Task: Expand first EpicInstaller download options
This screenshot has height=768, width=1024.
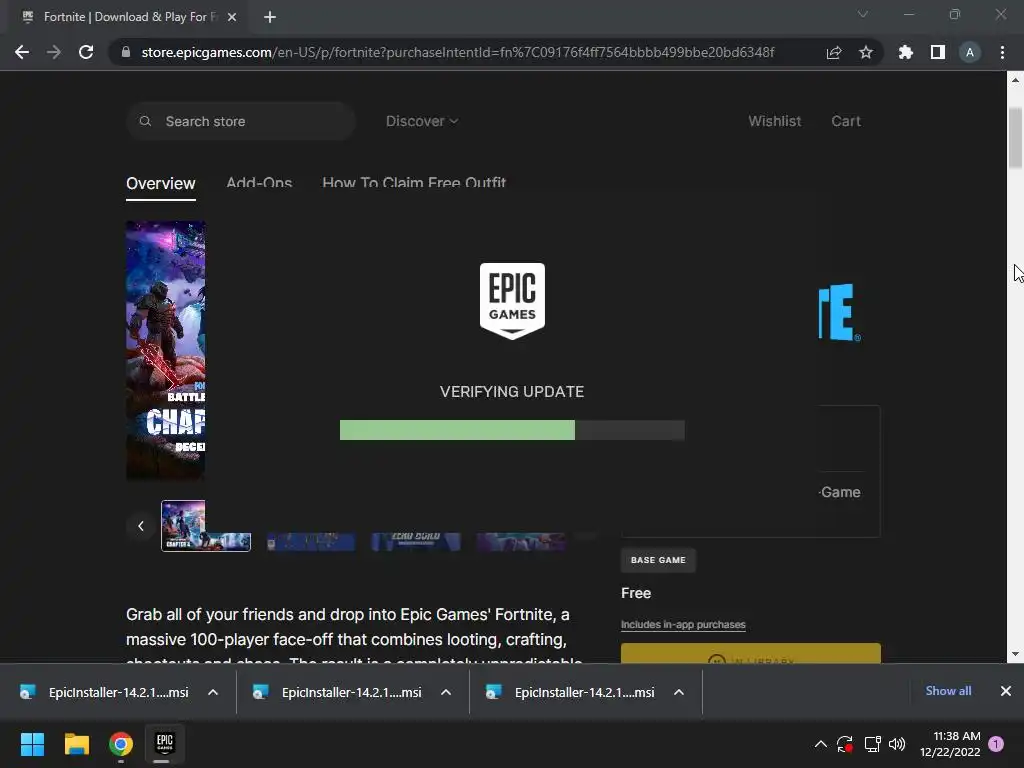Action: [213, 692]
